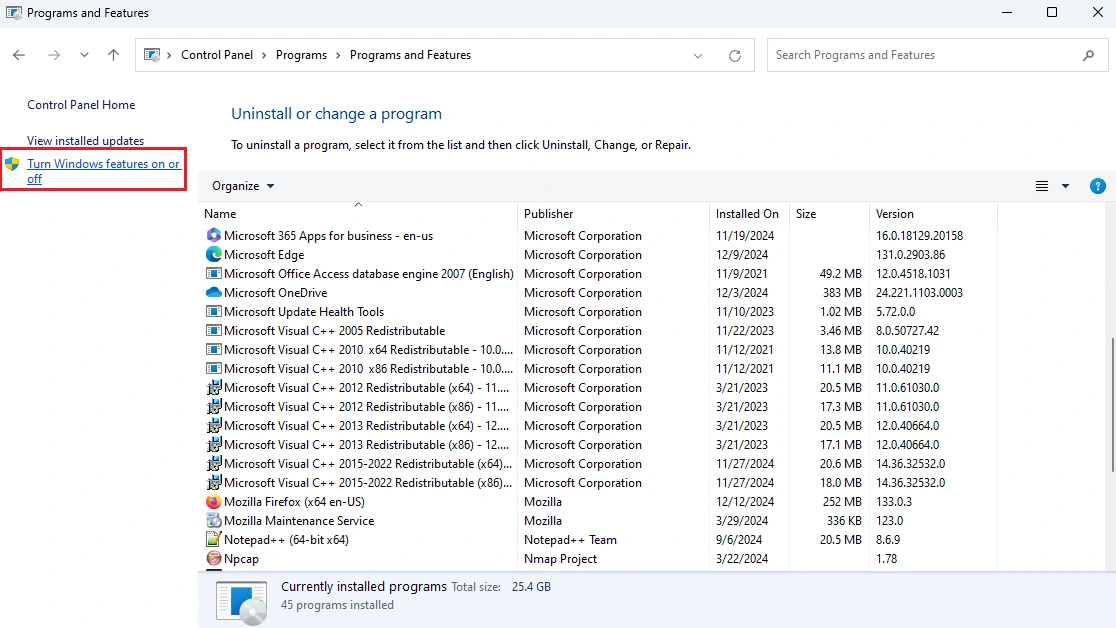Screen dimensions: 1116x628
Task: Click shield icon beside Windows features link
Action: click(x=12, y=164)
